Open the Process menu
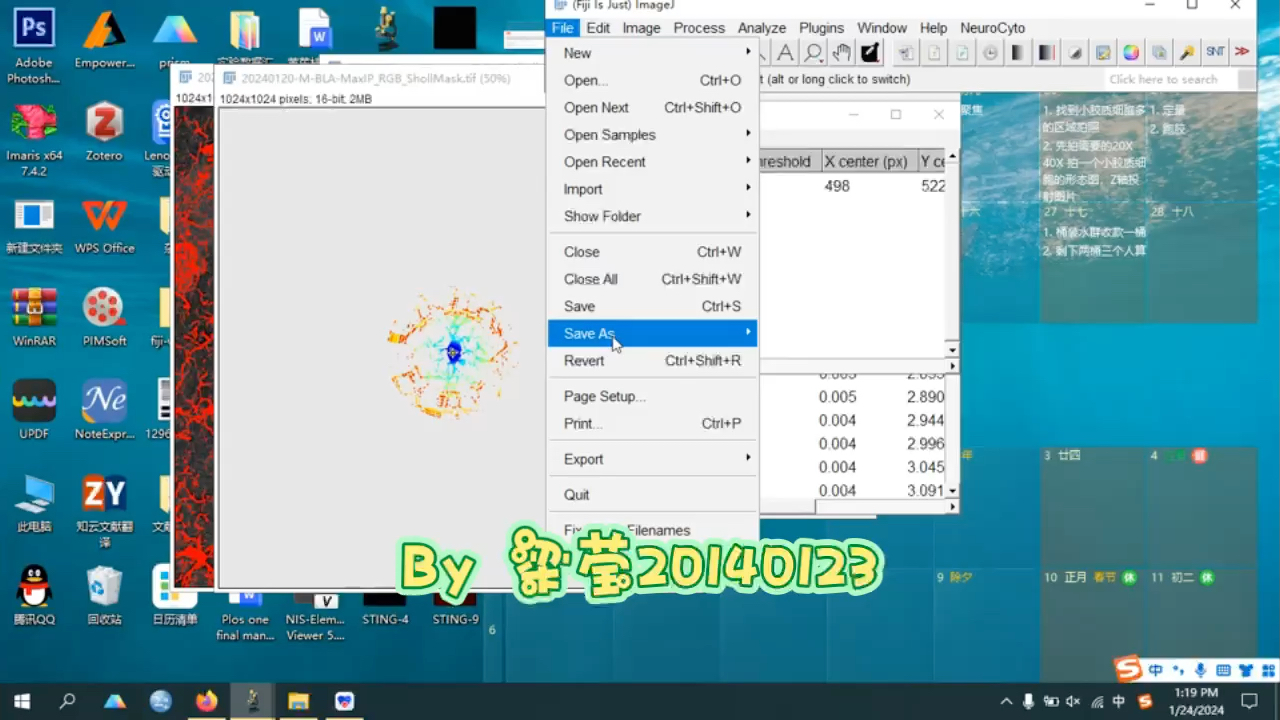This screenshot has height=720, width=1280. pos(699,28)
